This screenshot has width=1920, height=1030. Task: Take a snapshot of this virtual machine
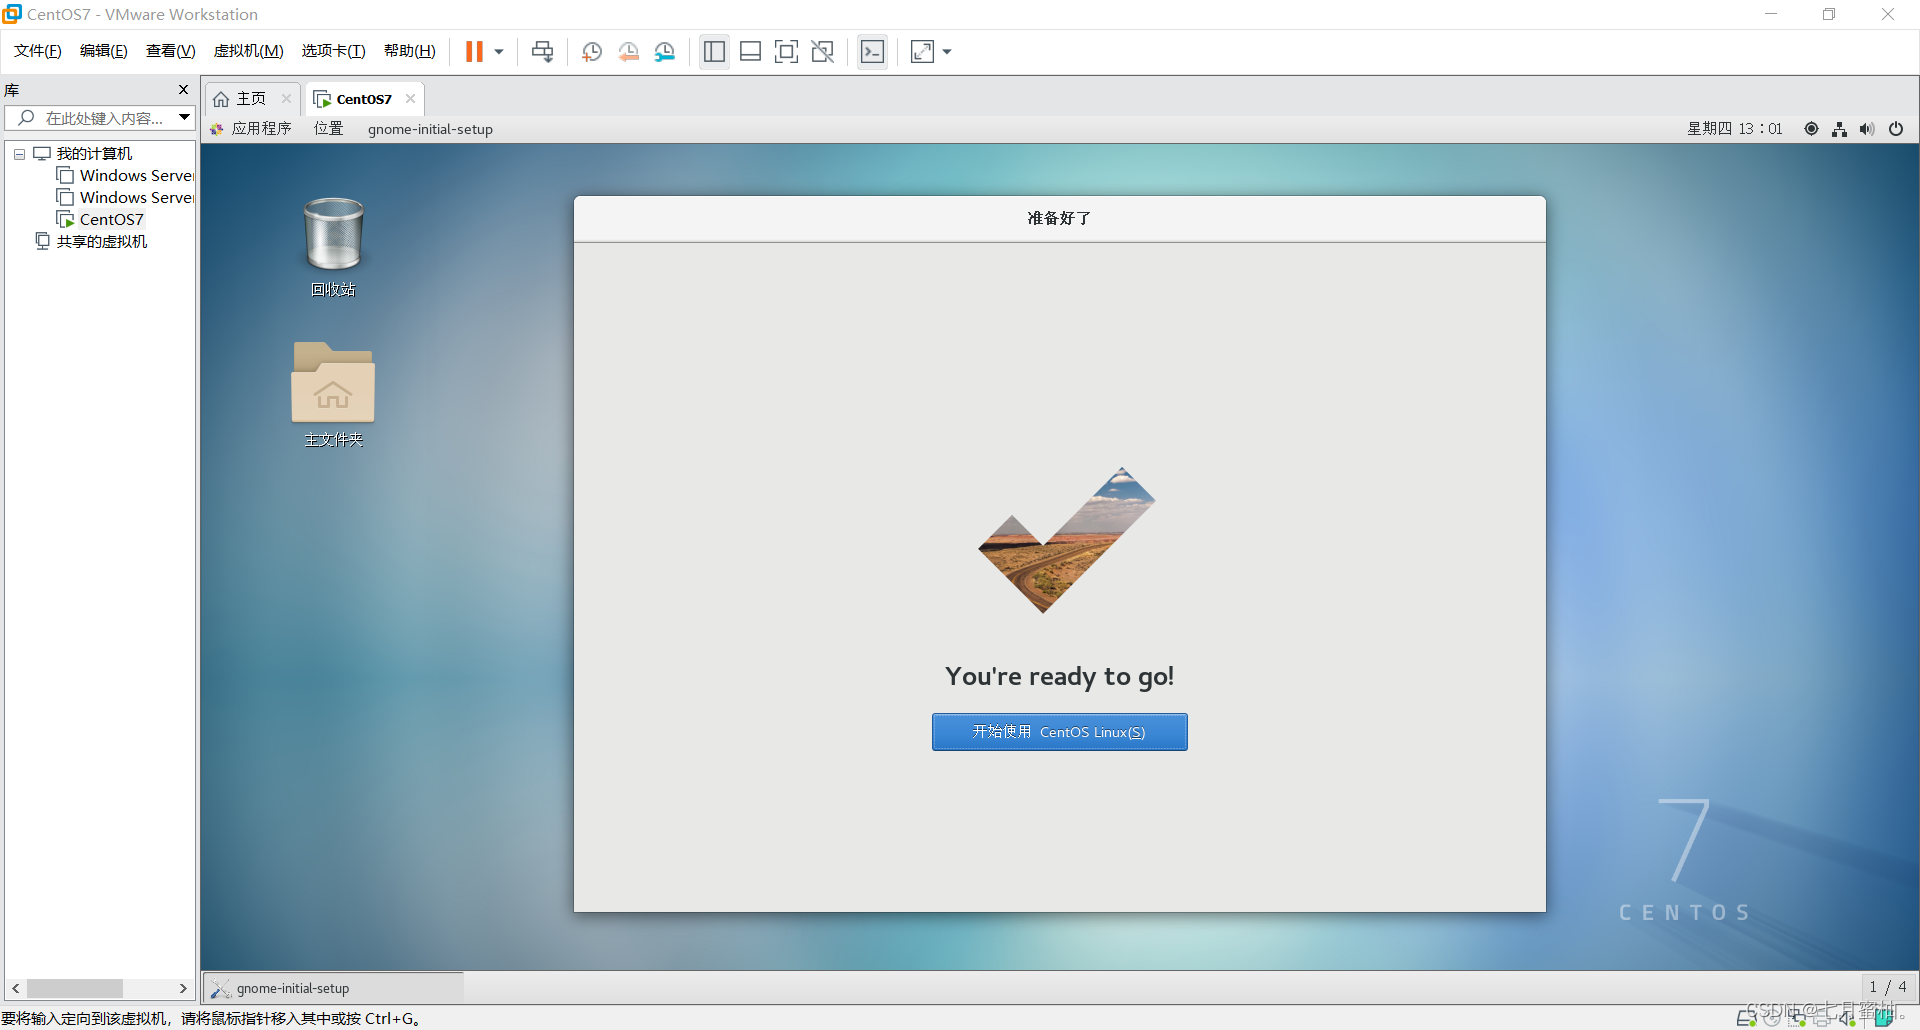tap(592, 51)
